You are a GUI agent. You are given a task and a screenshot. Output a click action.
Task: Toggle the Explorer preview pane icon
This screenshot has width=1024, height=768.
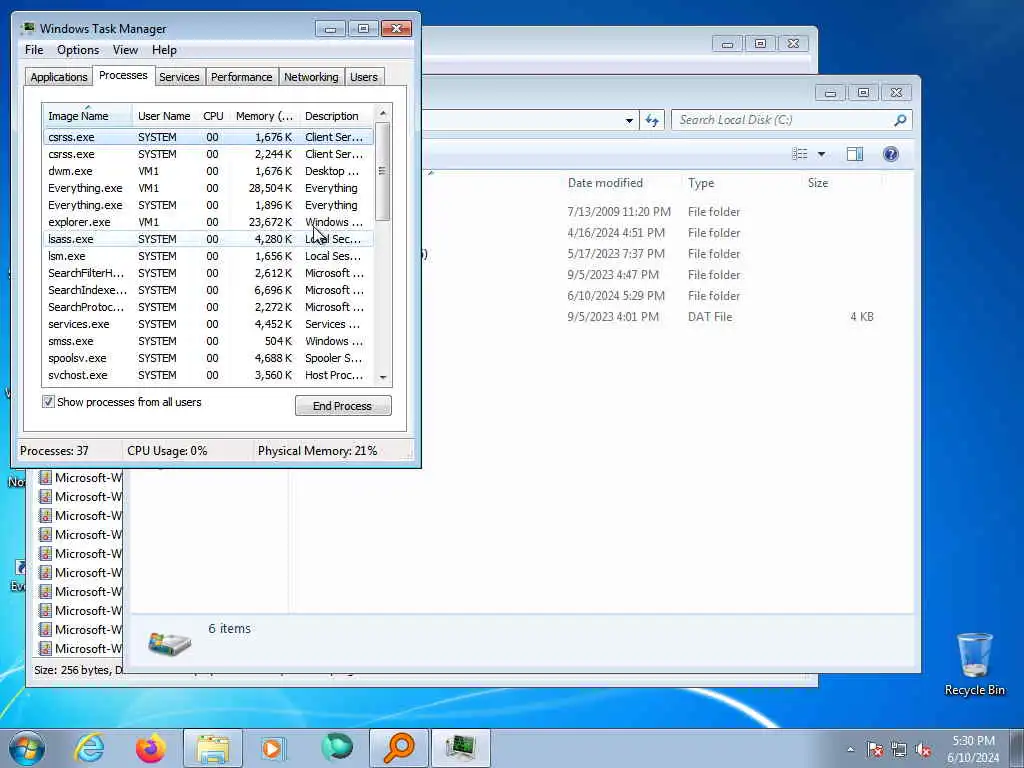point(855,154)
